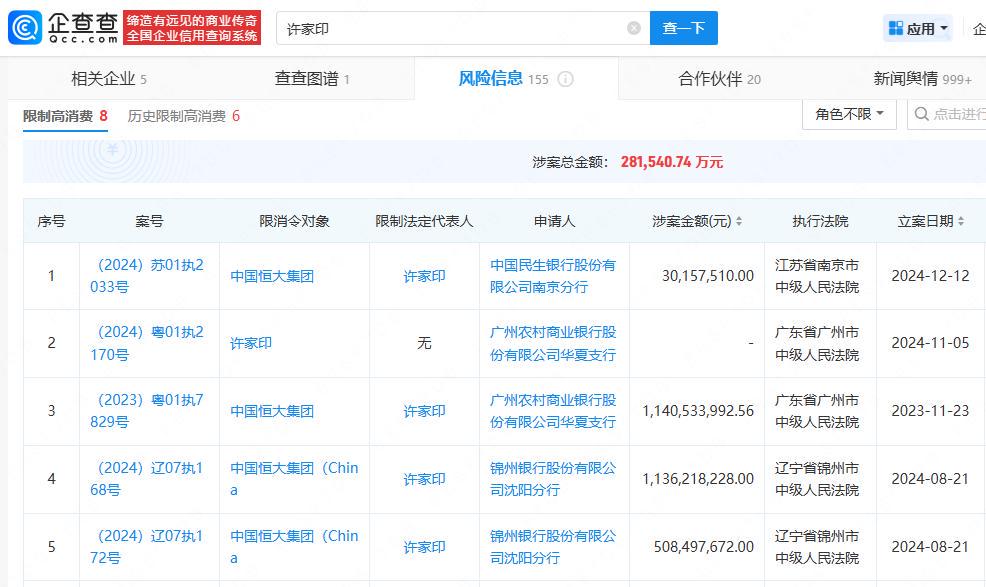Select the 合作伙伴 tab
This screenshot has height=587, width=986.
[718, 79]
